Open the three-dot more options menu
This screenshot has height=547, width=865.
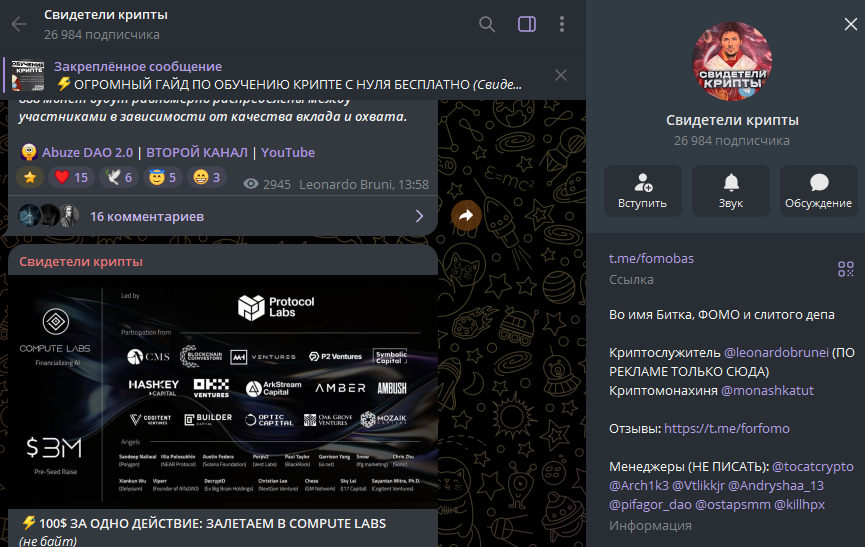coord(562,24)
